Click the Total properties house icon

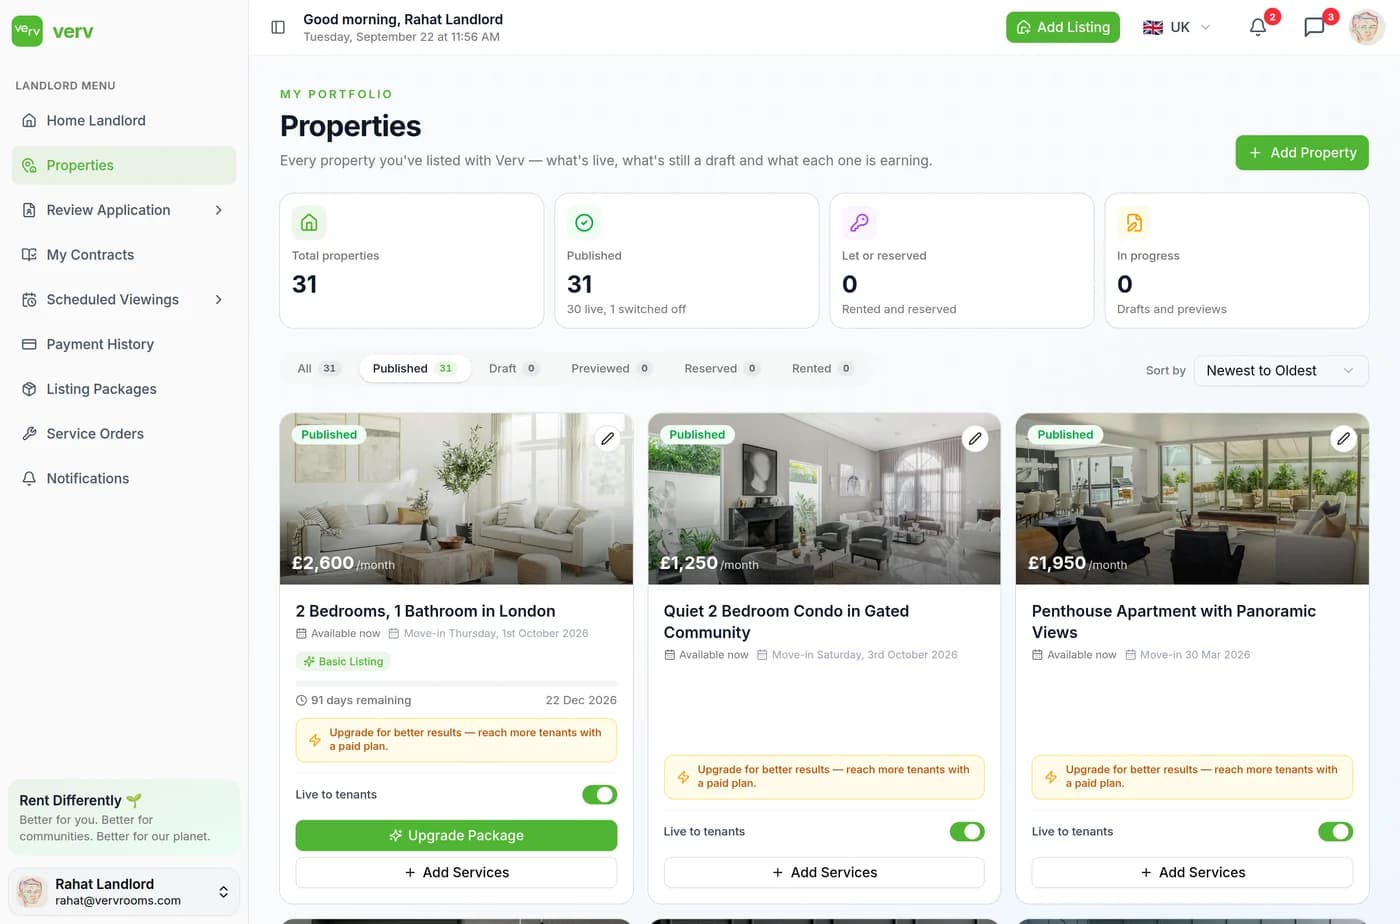pos(309,222)
